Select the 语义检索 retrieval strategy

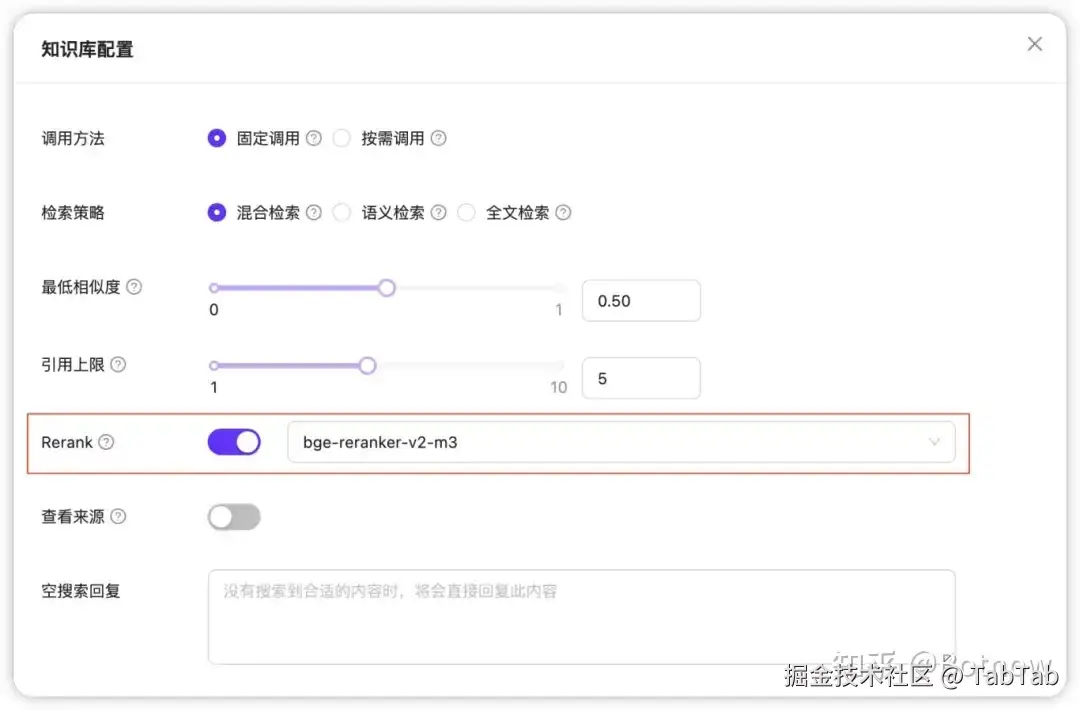pyautogui.click(x=341, y=212)
